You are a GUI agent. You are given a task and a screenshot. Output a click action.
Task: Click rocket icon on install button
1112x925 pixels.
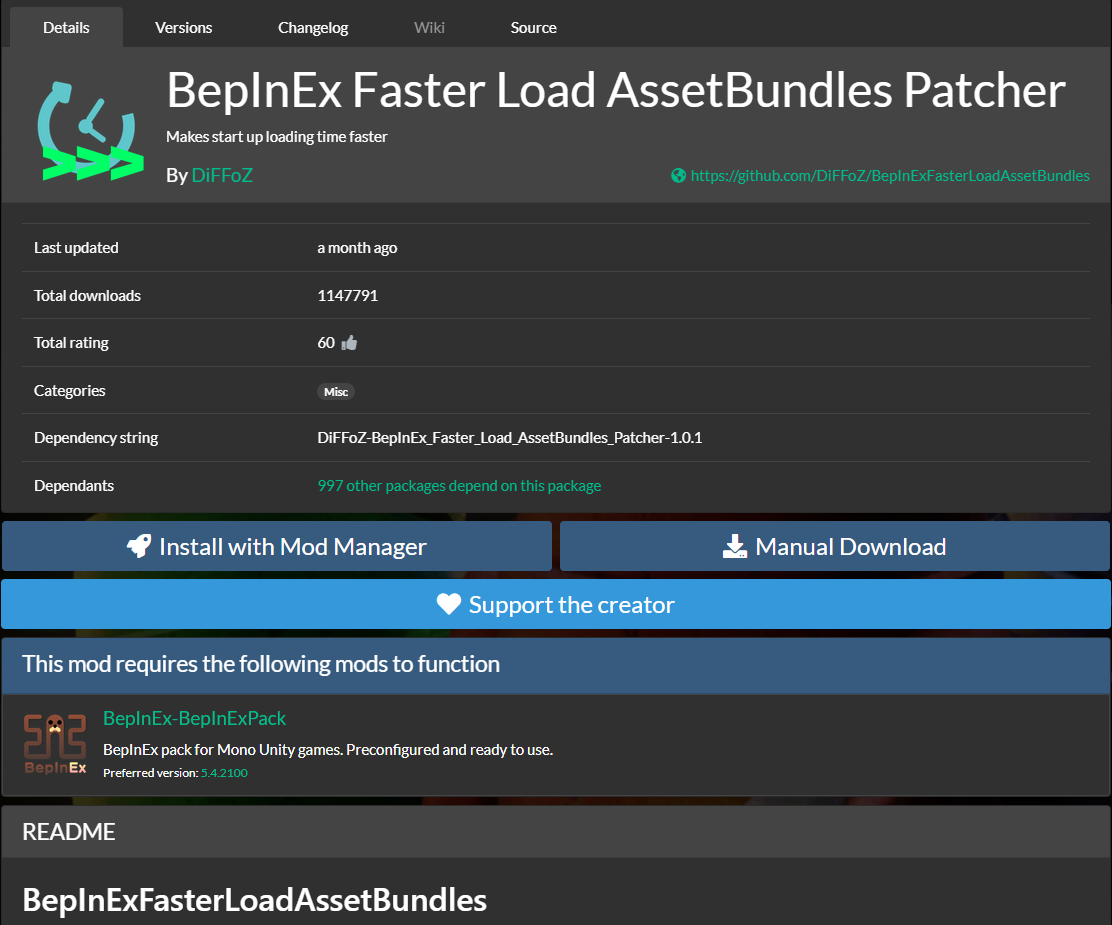click(138, 546)
